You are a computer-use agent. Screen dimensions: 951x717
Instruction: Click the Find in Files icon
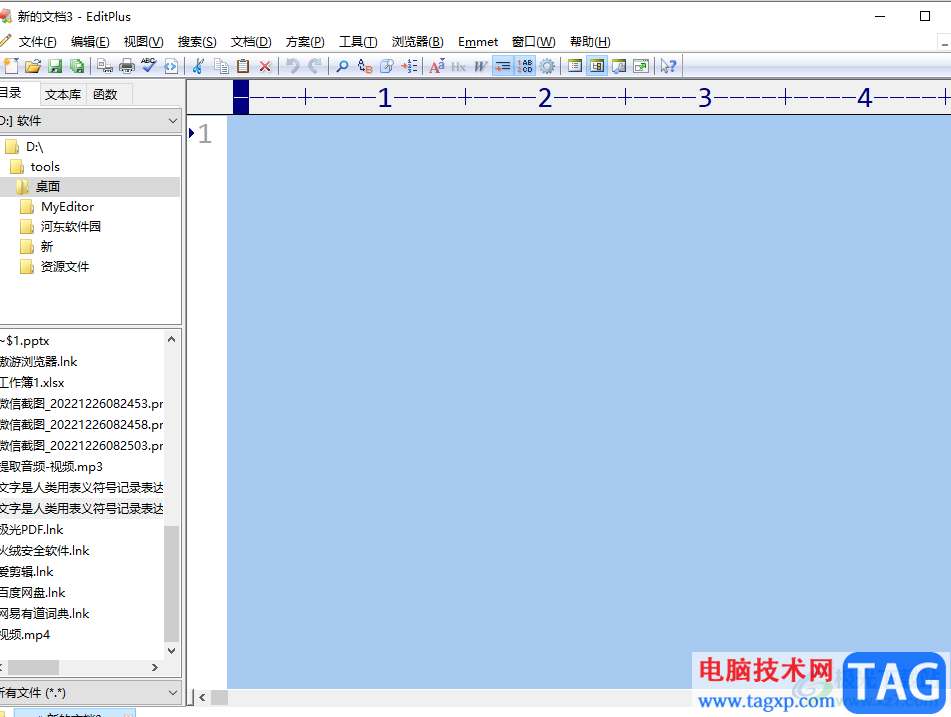(x=386, y=66)
